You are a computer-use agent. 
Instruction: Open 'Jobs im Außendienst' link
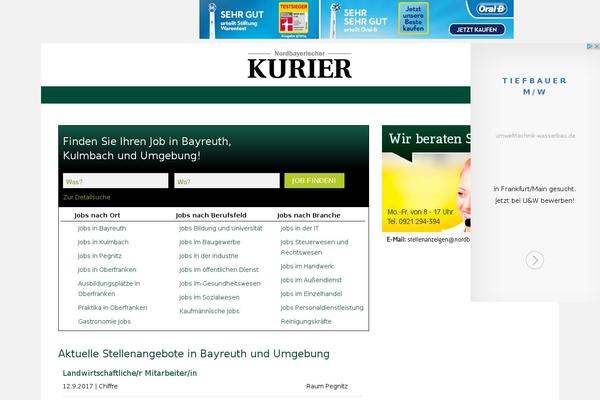(311, 280)
